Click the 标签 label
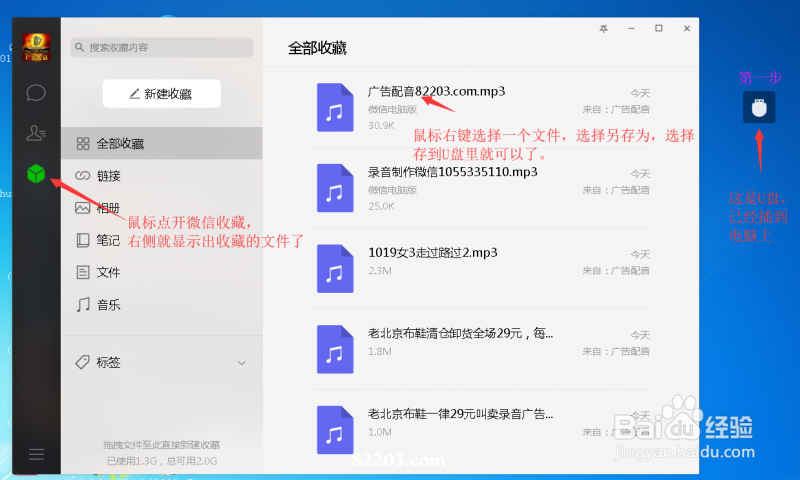The image size is (800, 480). (x=108, y=362)
